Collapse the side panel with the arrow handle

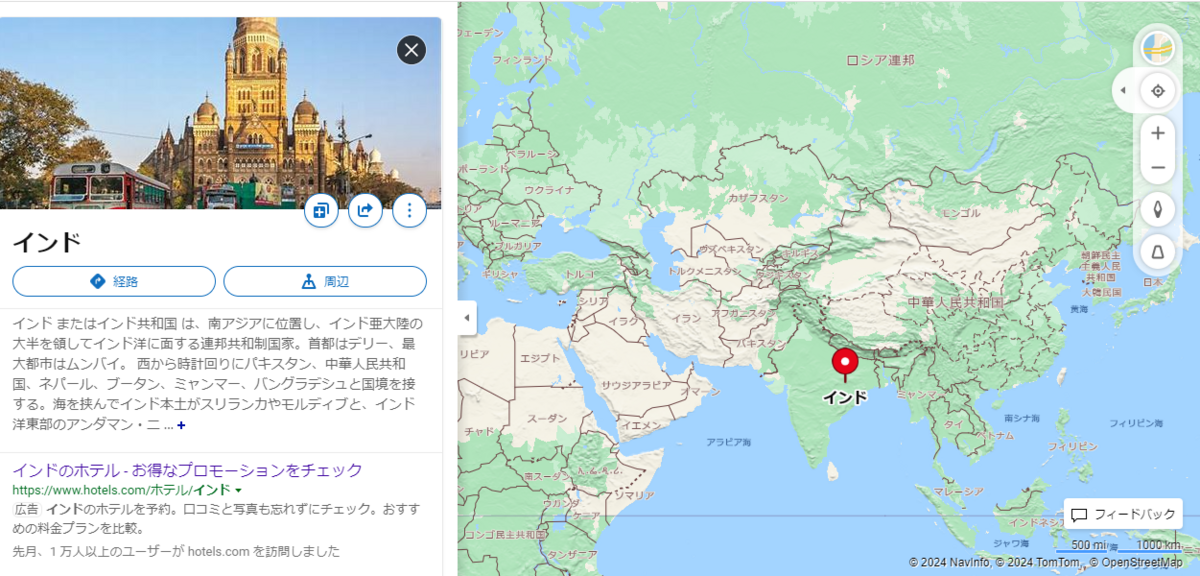tap(466, 318)
